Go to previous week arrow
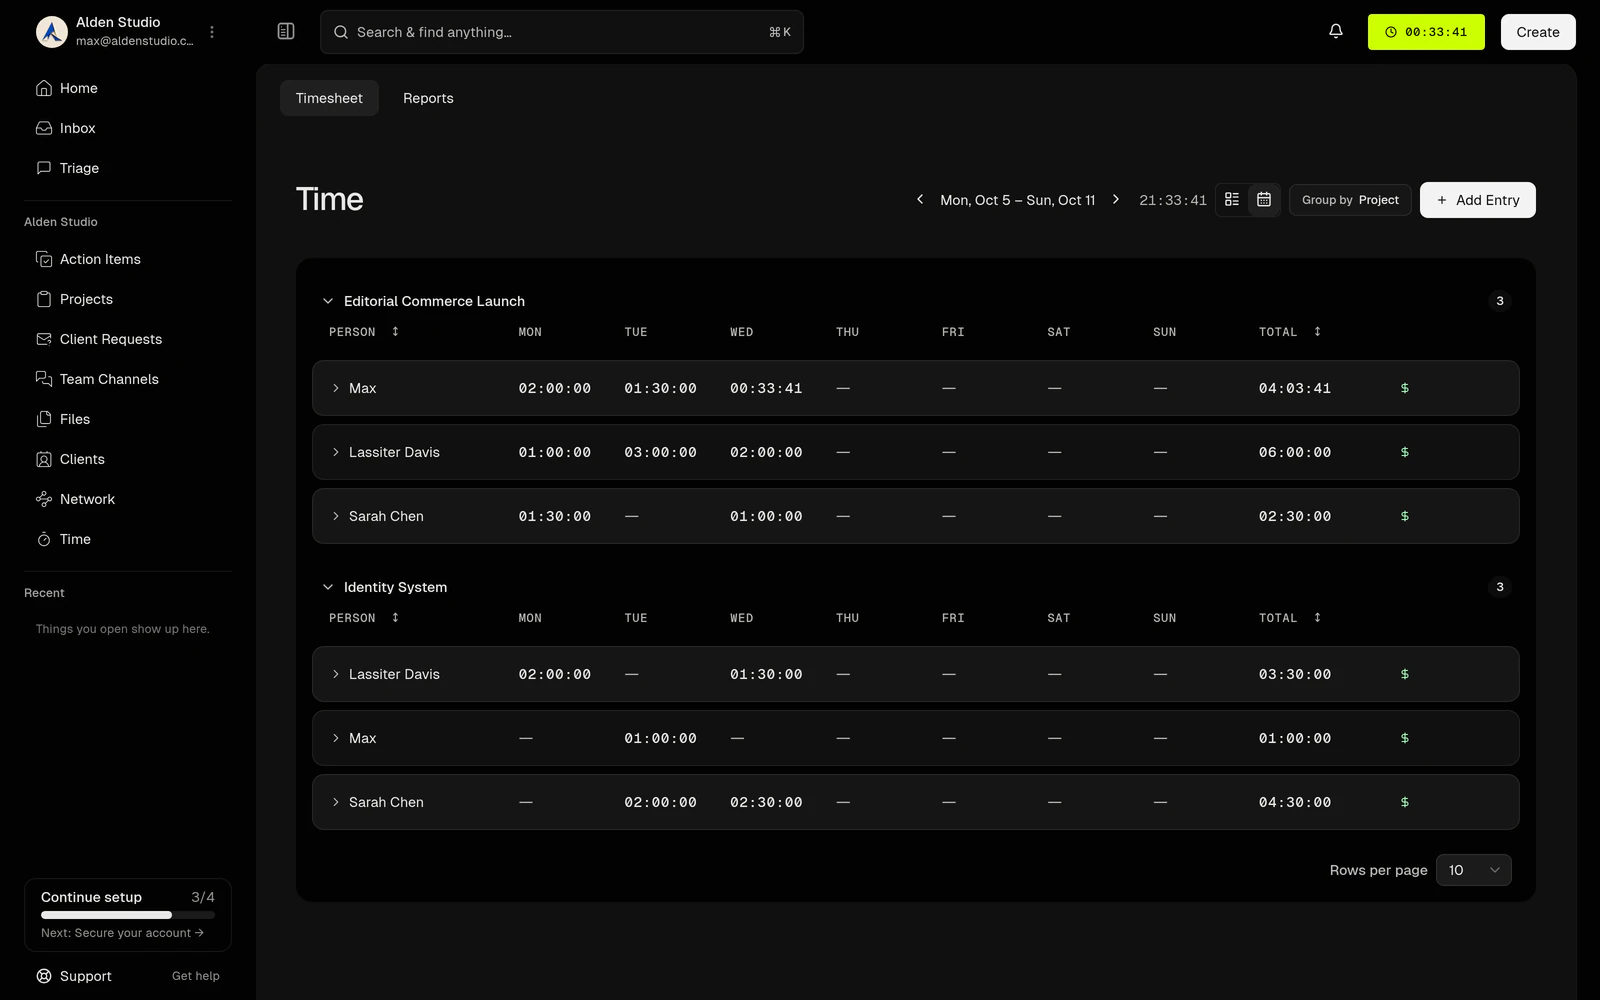The image size is (1600, 1000). pyautogui.click(x=920, y=200)
